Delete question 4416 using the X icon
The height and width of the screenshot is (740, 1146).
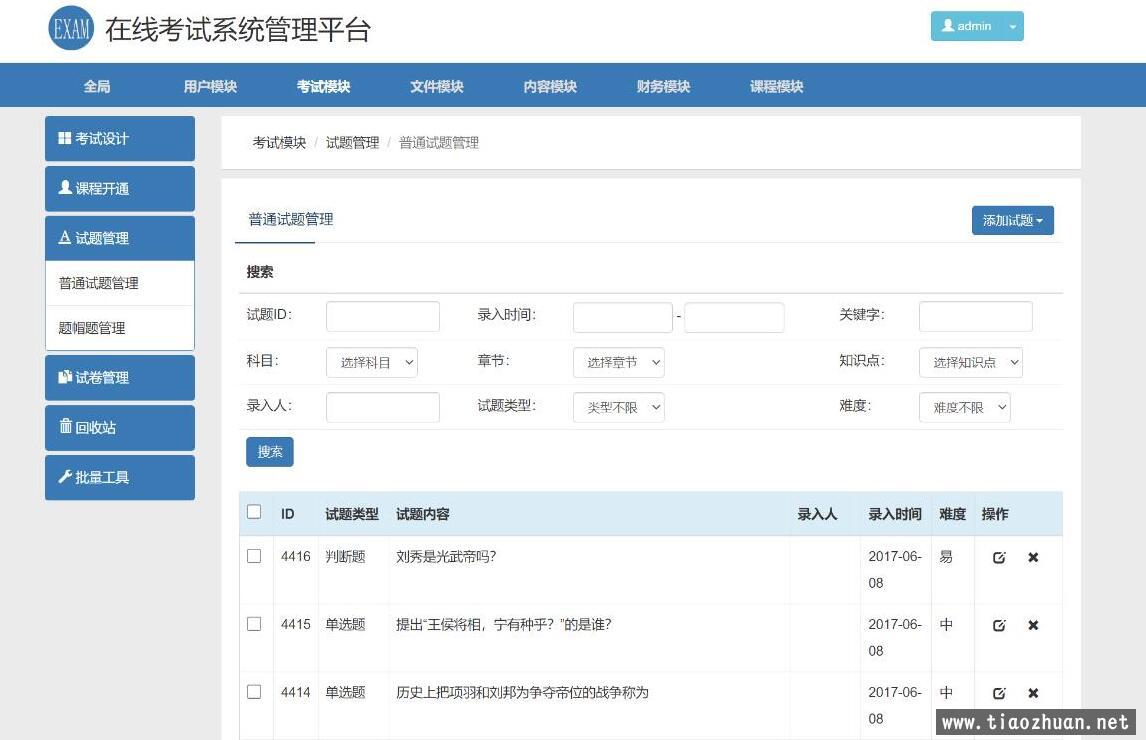pyautogui.click(x=1033, y=558)
